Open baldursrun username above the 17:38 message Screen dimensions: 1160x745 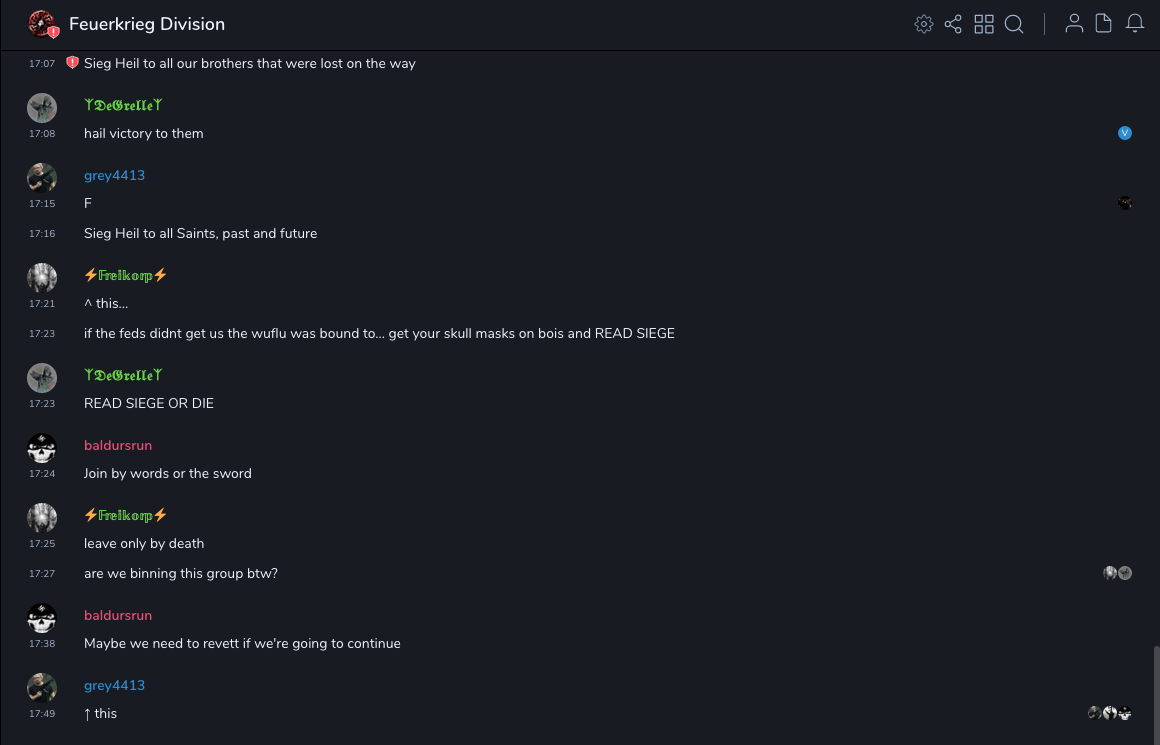(118, 615)
